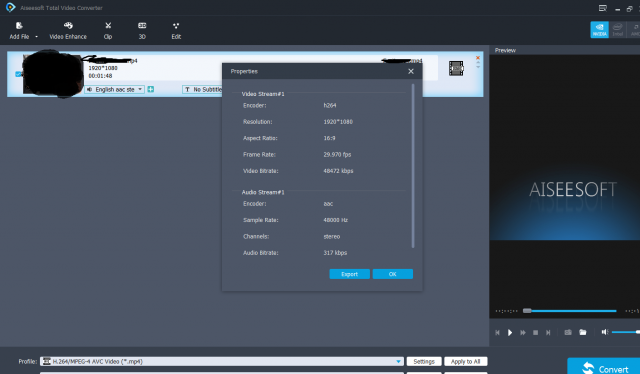The width and height of the screenshot is (640, 374).
Task: Move the file down with down arrow
Action: coord(478,67)
